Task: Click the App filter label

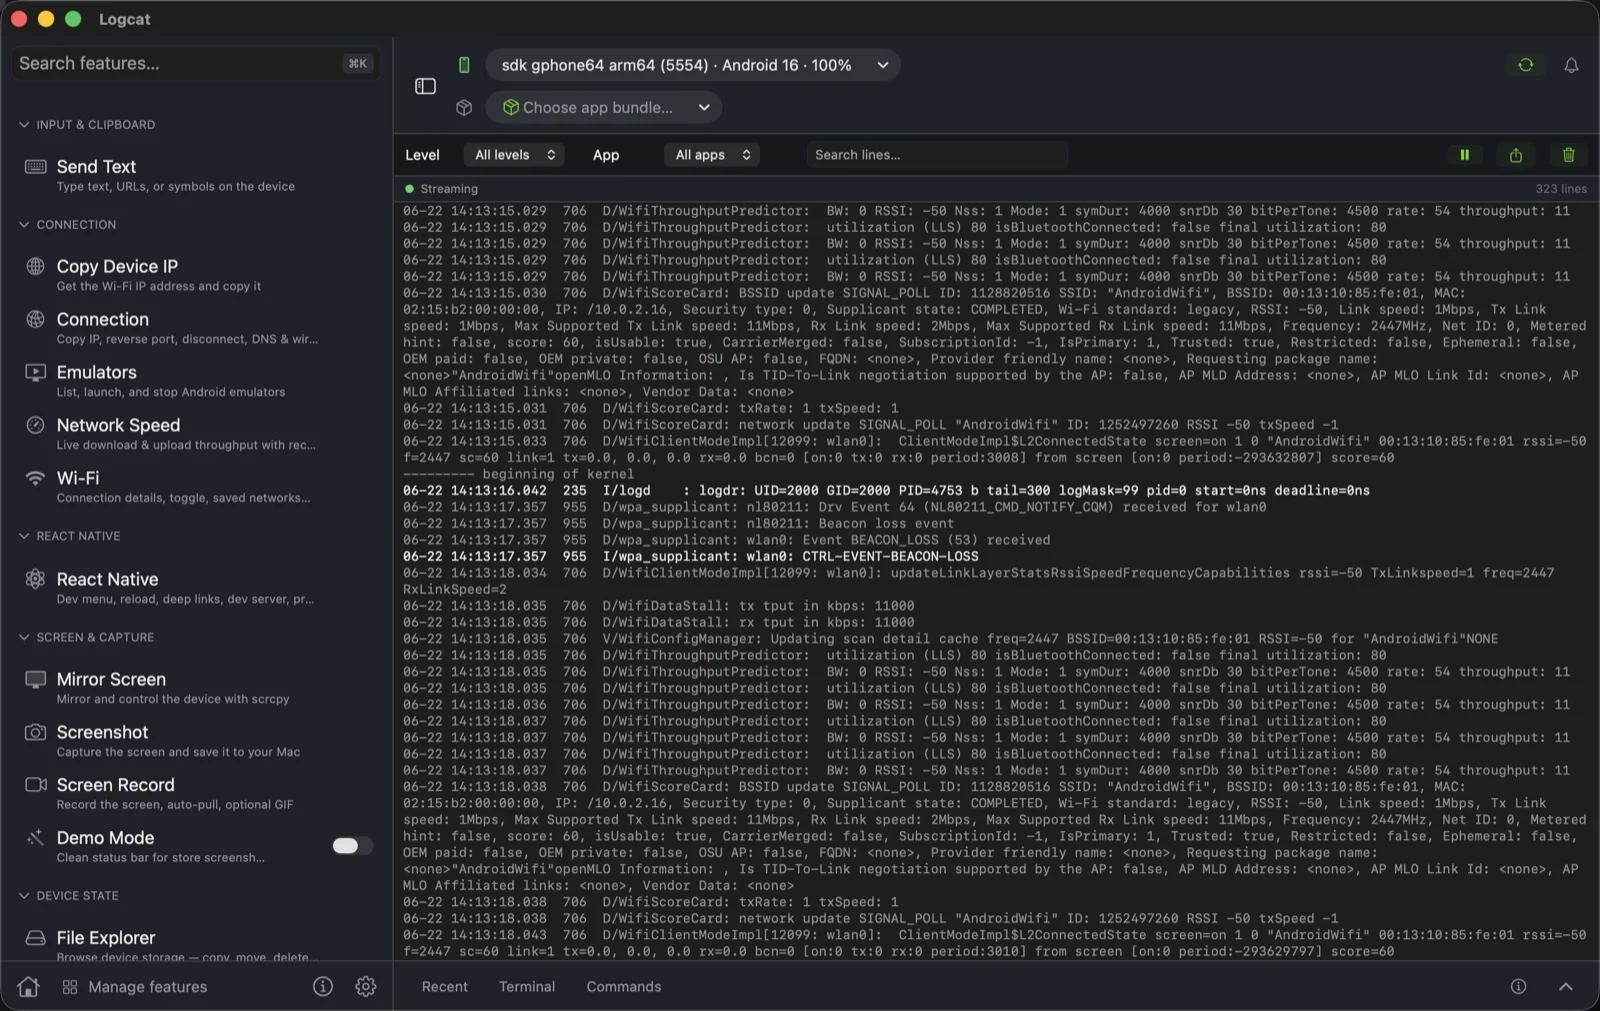Action: click(x=606, y=155)
